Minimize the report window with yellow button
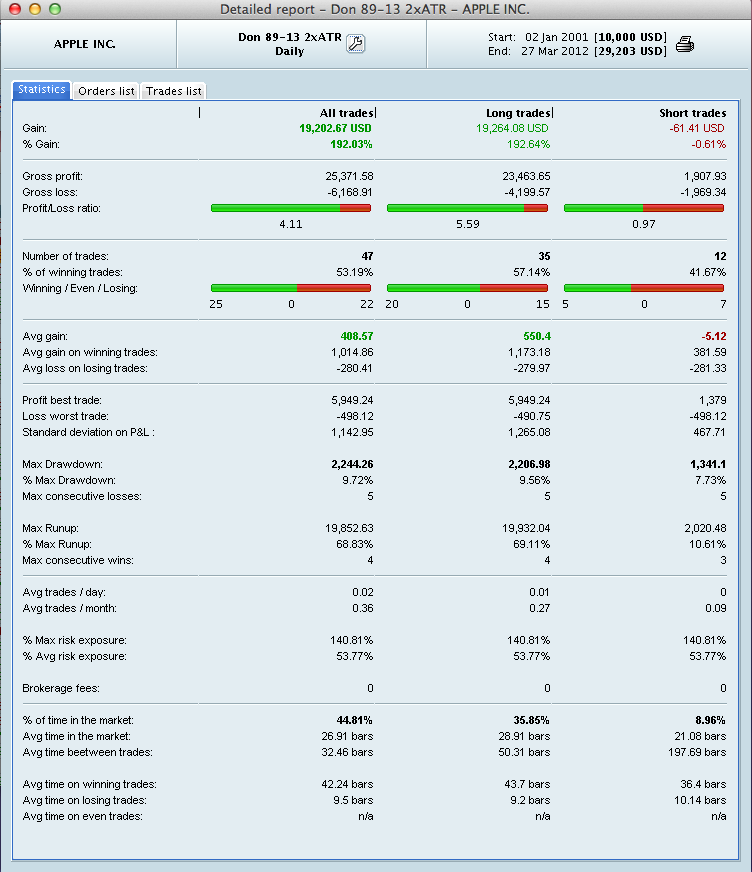Viewport: 752px width, 872px height. [35, 9]
